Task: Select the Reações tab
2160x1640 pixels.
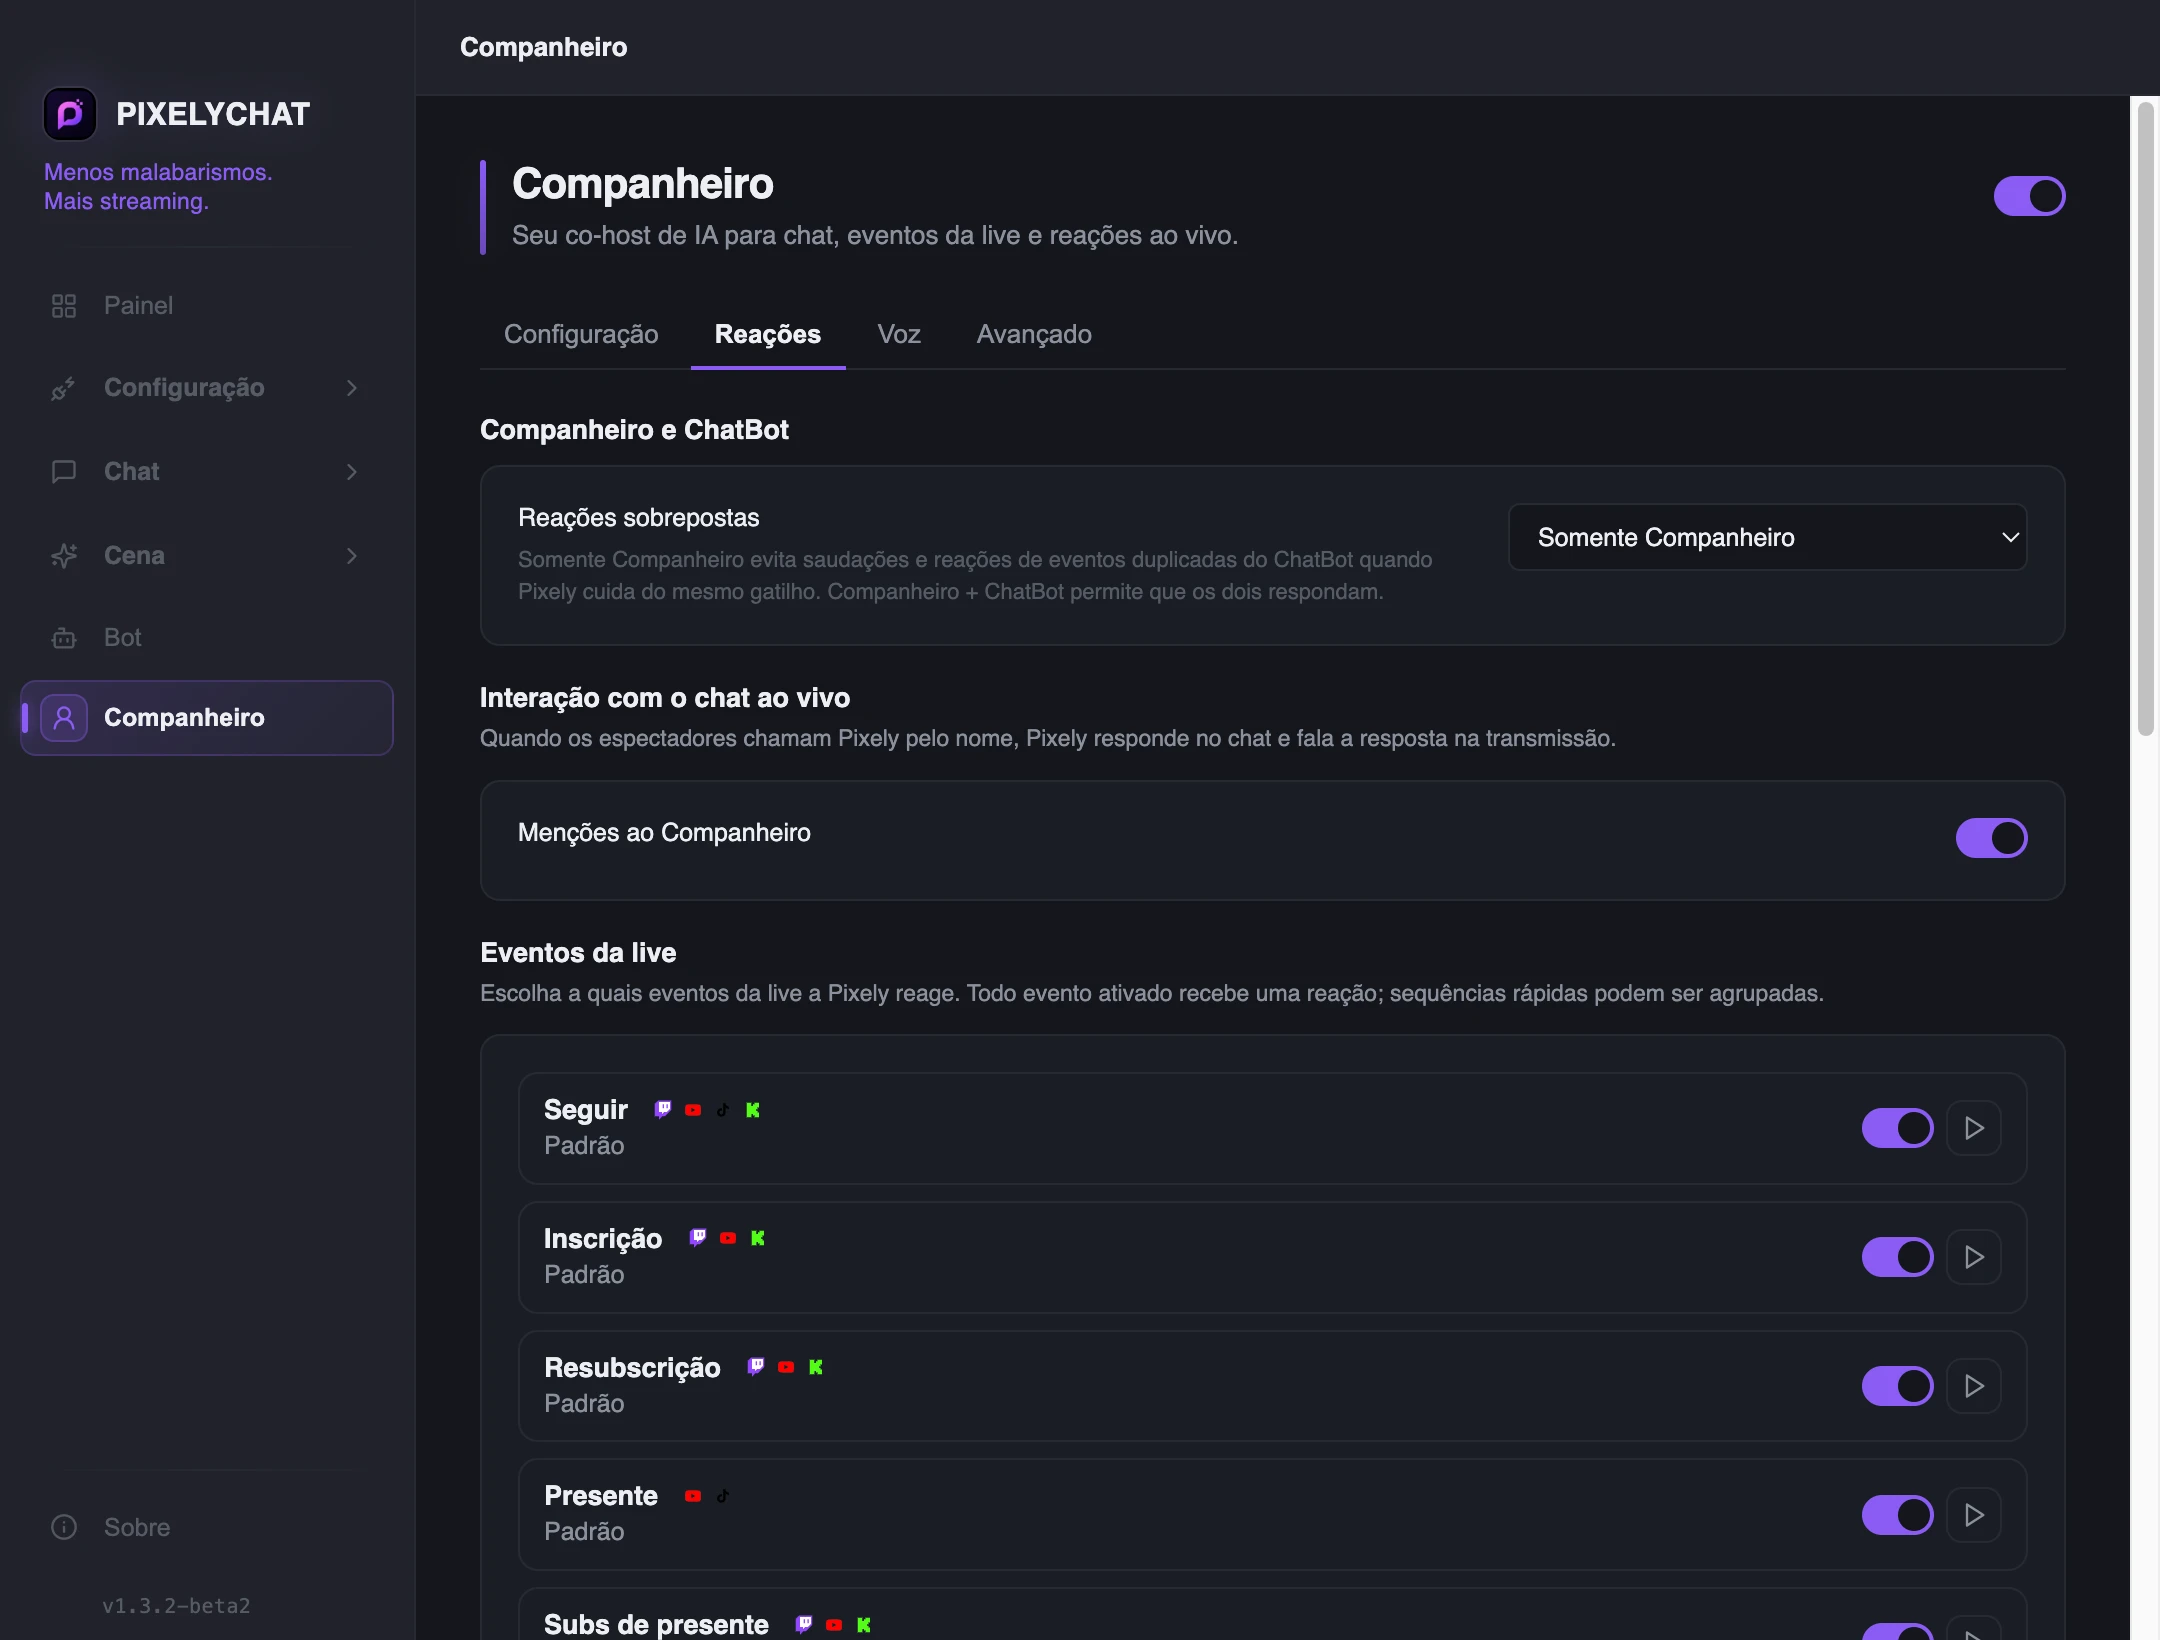Action: point(768,334)
